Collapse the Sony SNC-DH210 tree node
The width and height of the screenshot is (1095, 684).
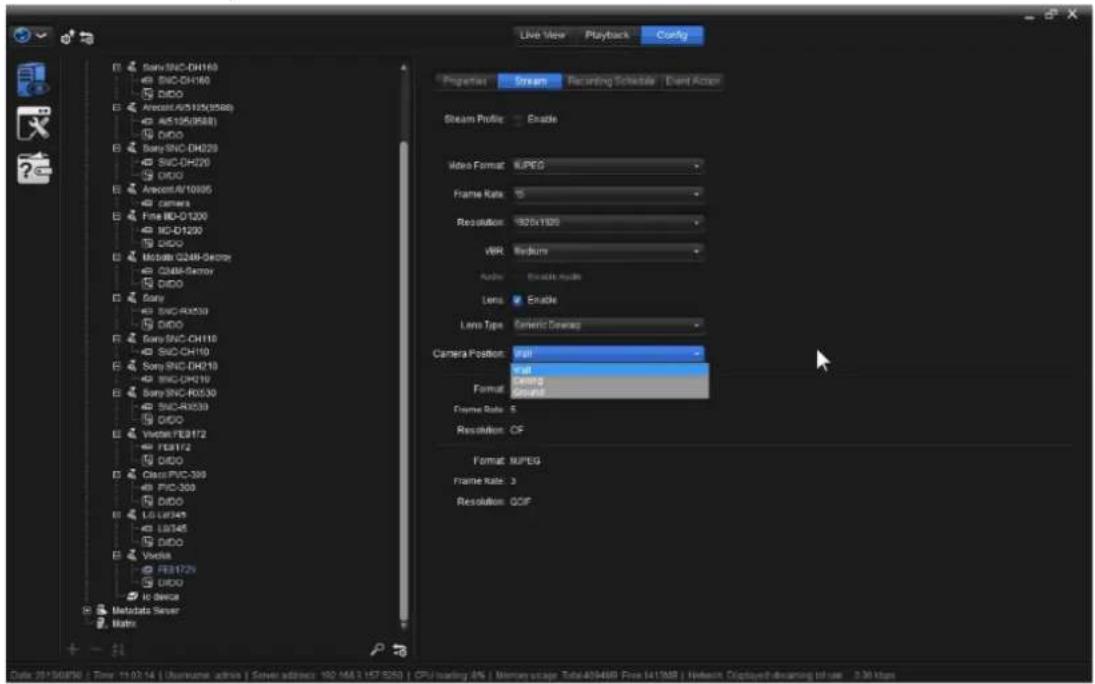[x=117, y=365]
